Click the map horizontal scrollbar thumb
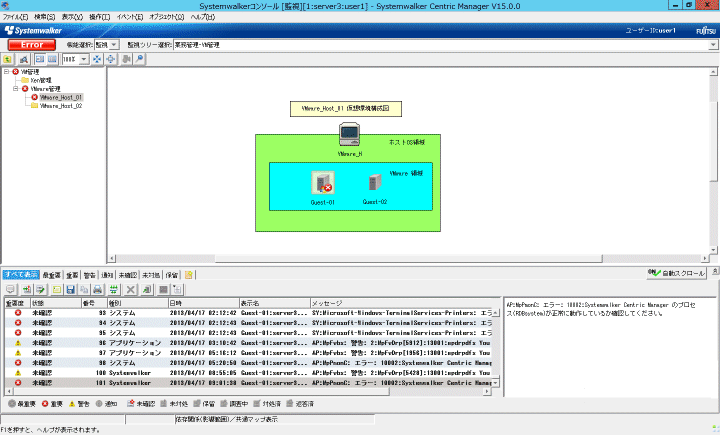The width and height of the screenshot is (720, 435). [x=409, y=259]
